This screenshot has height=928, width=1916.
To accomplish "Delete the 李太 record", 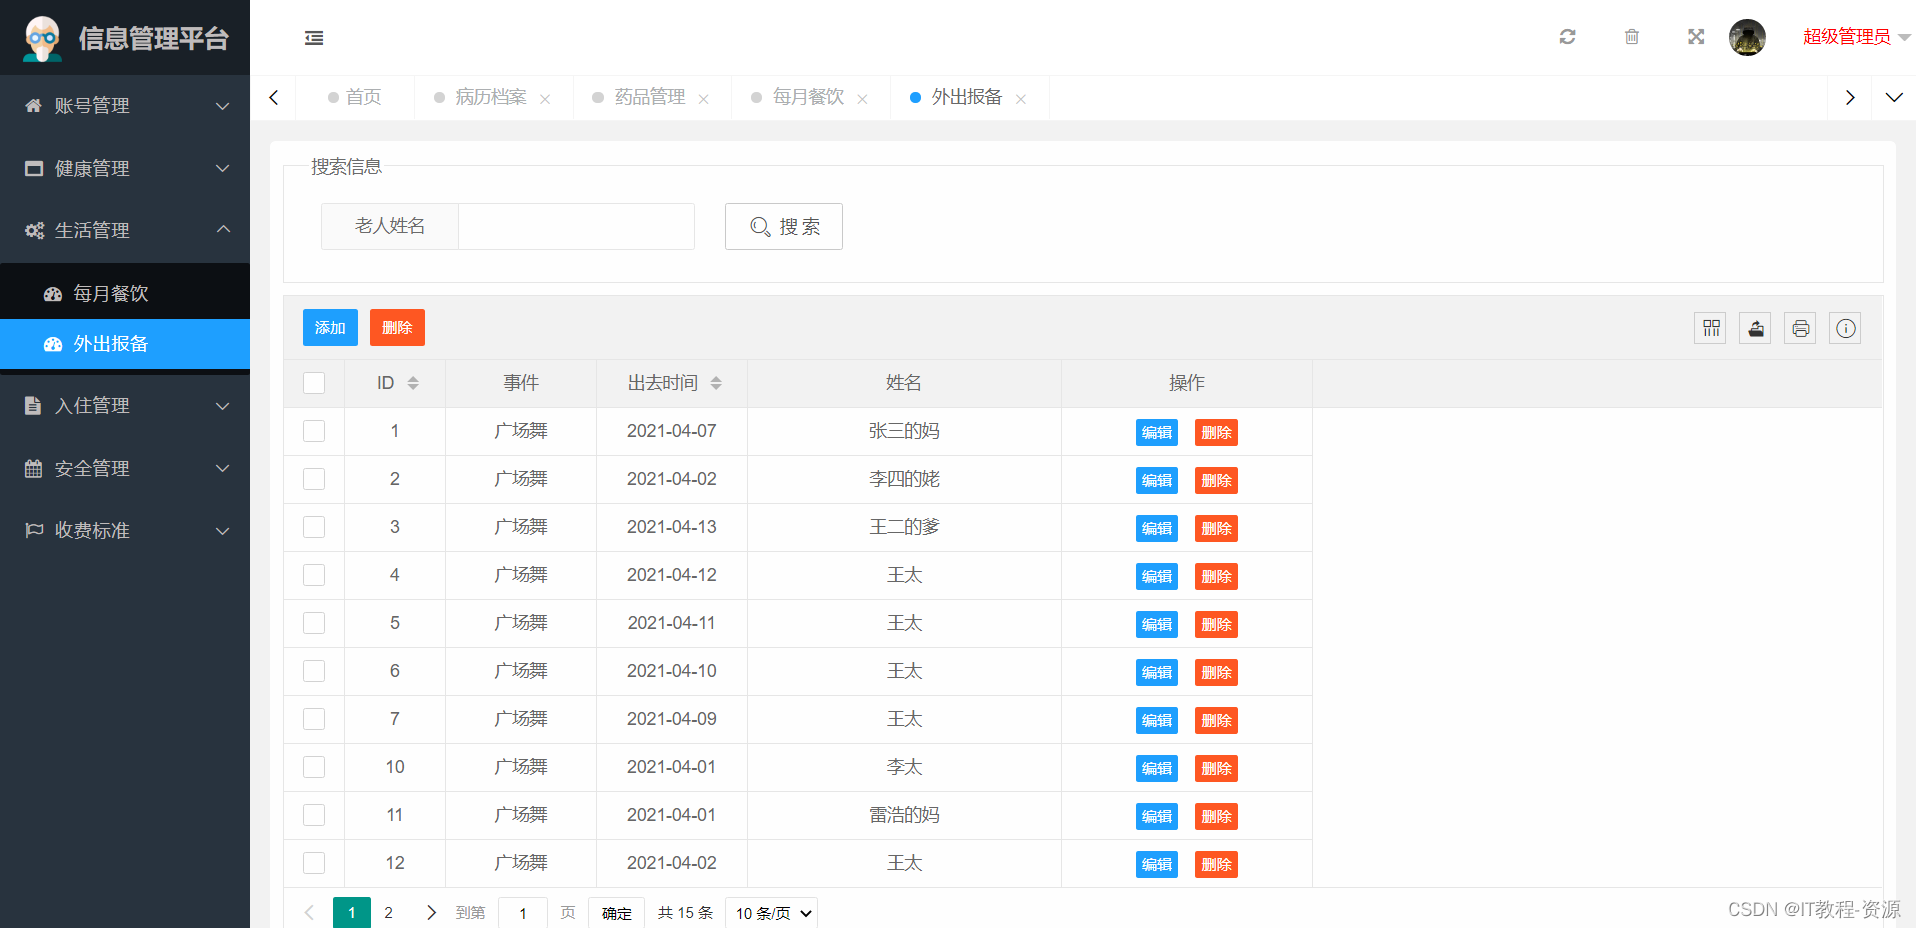I will [x=1216, y=768].
